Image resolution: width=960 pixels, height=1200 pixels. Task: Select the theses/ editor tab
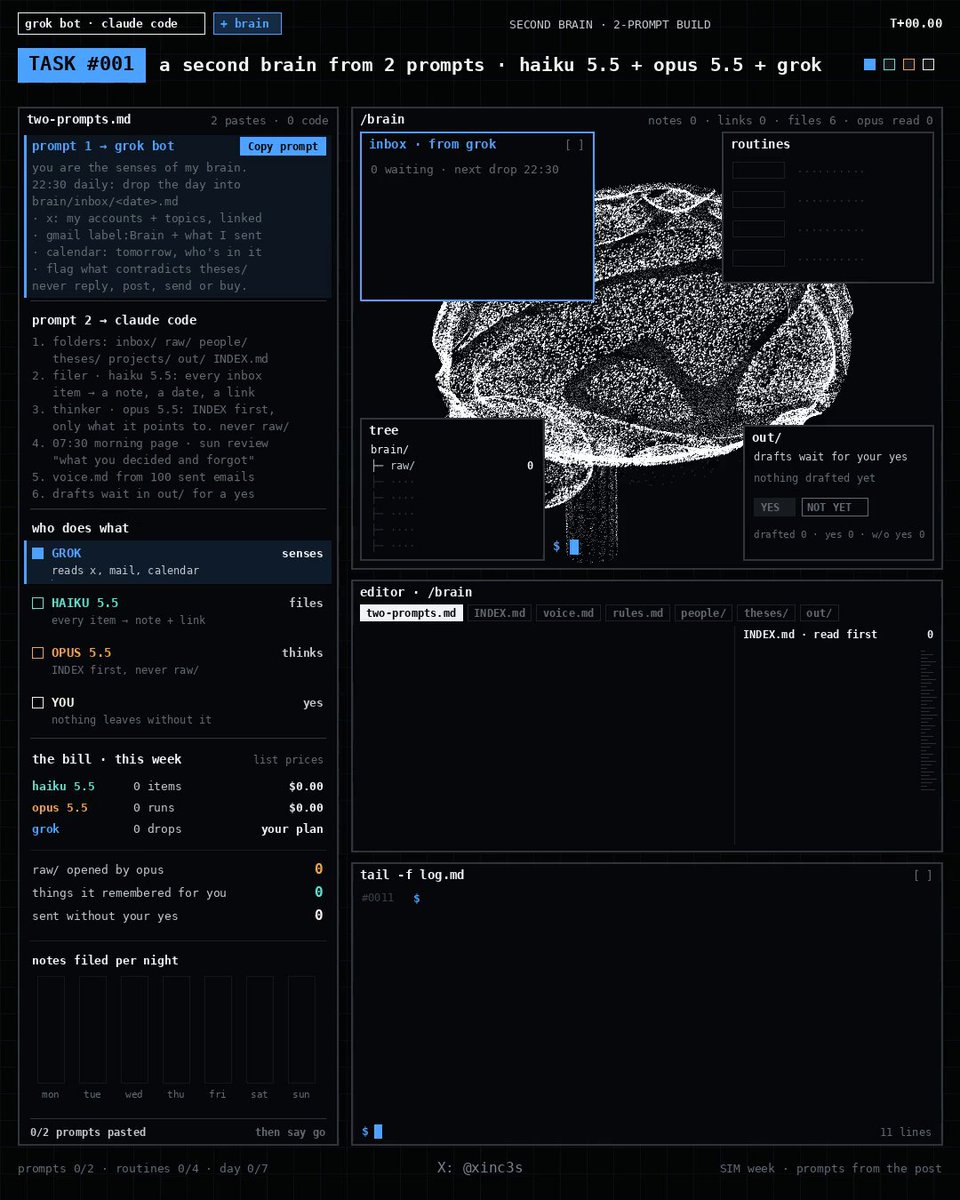tap(767, 613)
